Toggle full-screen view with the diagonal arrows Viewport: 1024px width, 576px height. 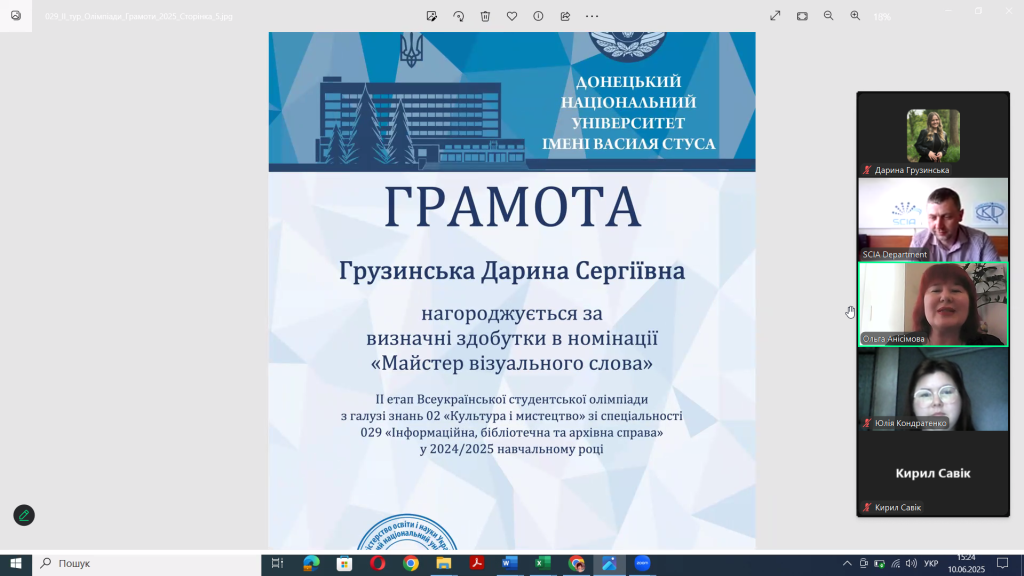pos(775,16)
